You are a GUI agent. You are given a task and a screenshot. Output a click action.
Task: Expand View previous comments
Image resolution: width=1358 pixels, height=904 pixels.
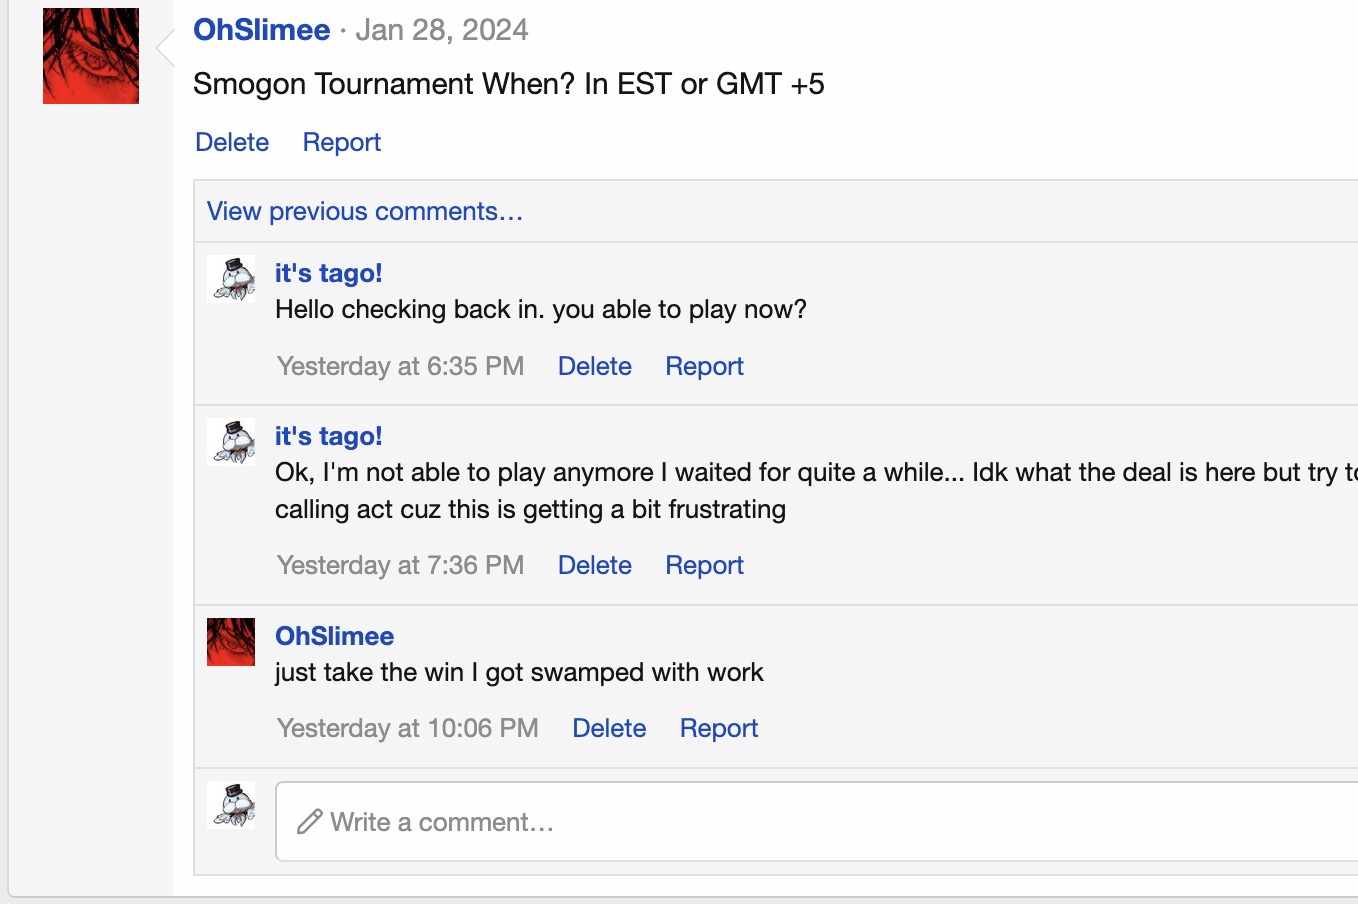(x=364, y=211)
